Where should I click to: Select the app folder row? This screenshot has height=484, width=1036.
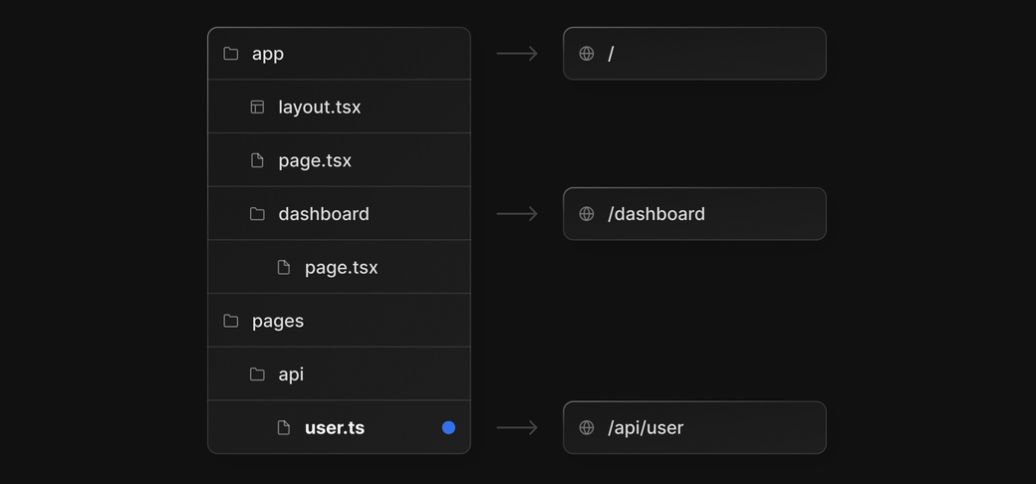pyautogui.click(x=339, y=53)
